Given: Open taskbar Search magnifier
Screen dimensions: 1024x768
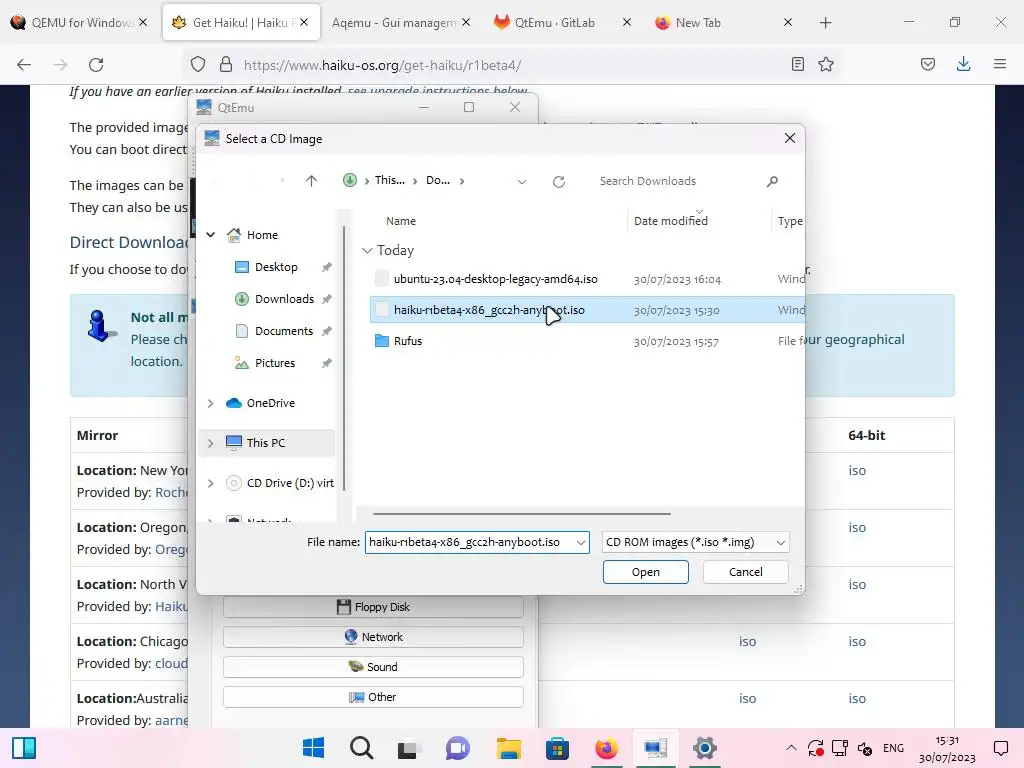Looking at the screenshot, I should (361, 748).
